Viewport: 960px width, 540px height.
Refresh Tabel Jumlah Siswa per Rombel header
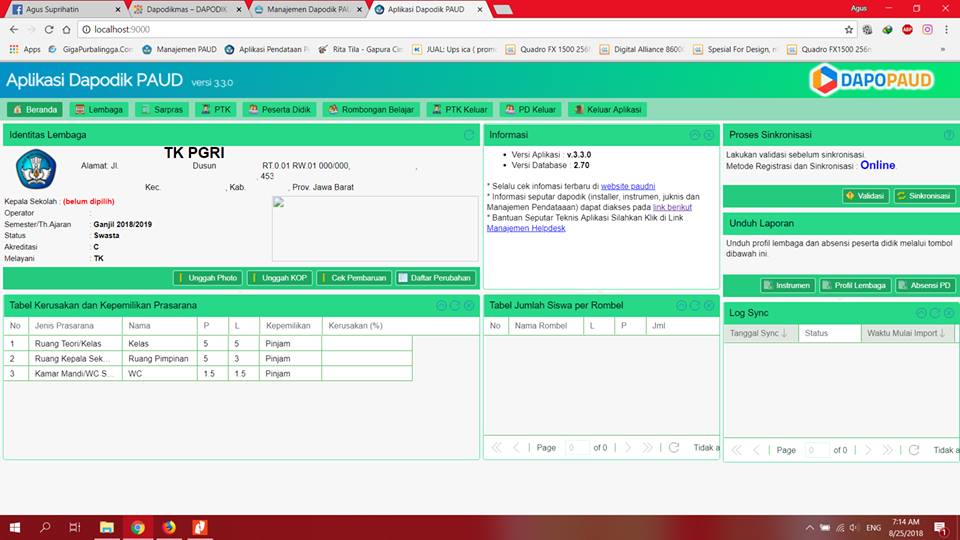click(695, 306)
